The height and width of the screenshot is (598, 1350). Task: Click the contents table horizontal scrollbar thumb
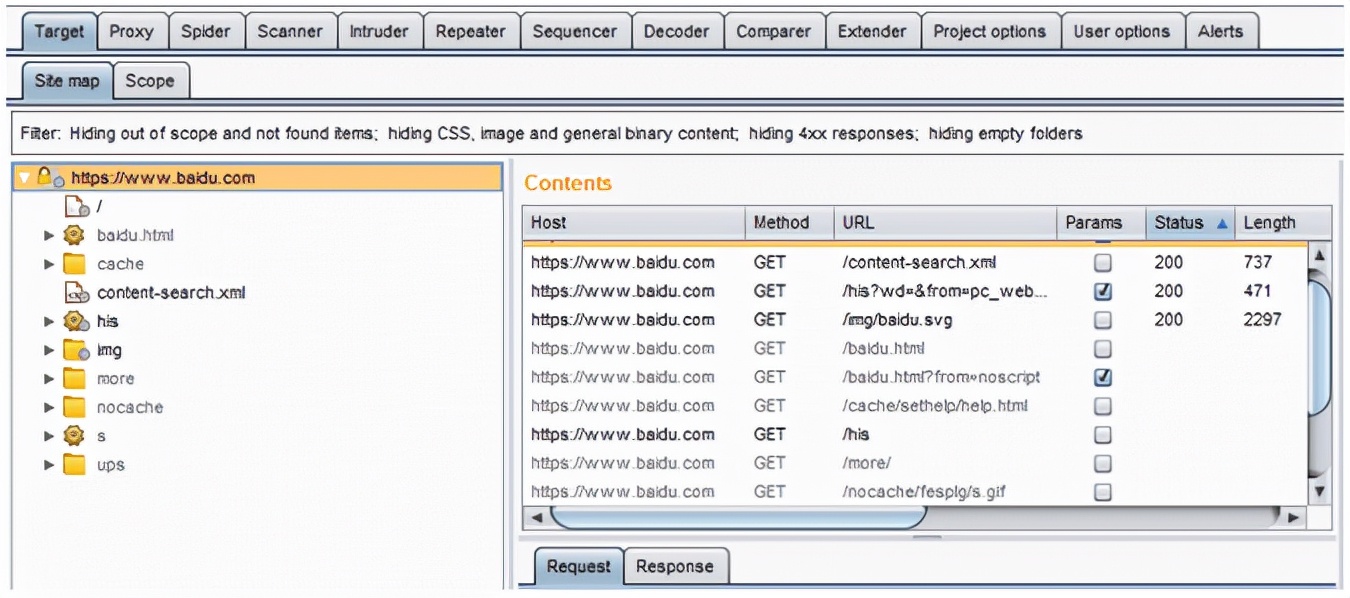(738, 517)
